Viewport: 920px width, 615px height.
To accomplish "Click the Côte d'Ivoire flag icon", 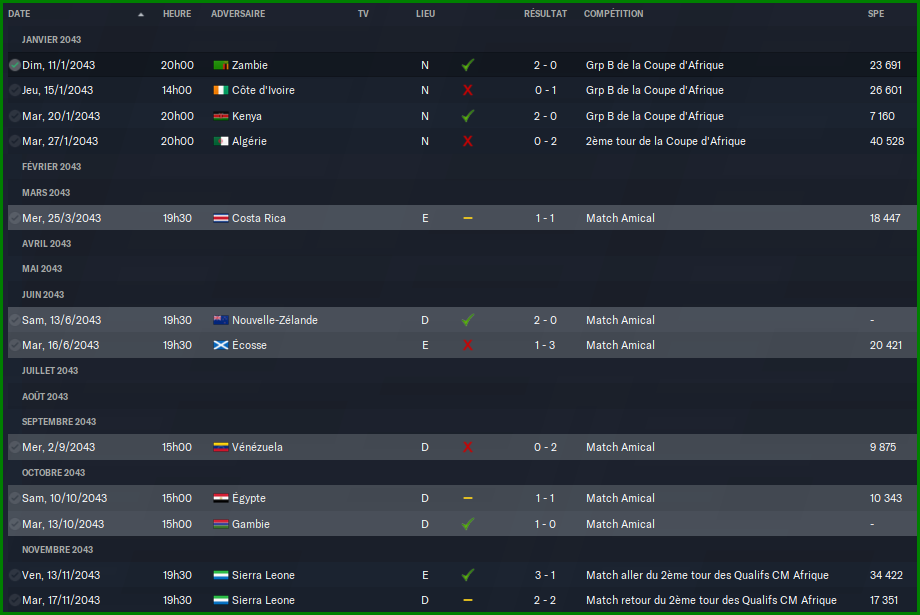I will coord(221,90).
